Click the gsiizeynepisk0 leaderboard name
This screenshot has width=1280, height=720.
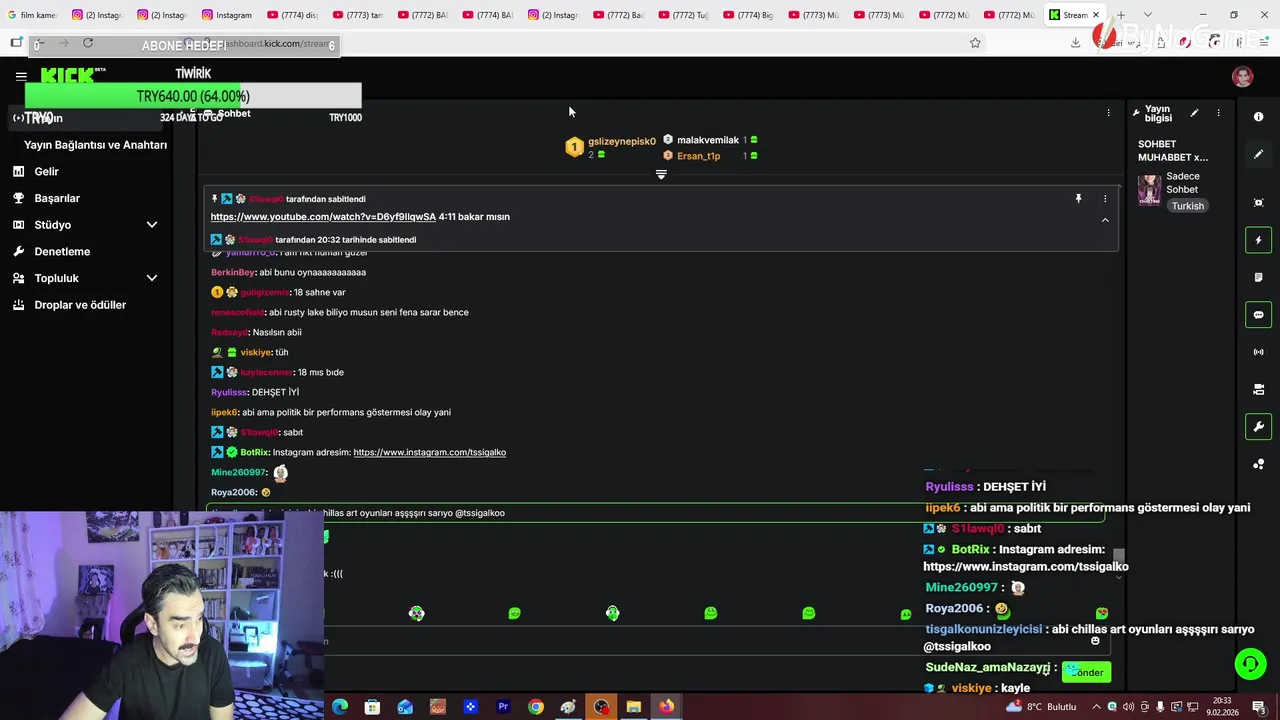point(621,142)
